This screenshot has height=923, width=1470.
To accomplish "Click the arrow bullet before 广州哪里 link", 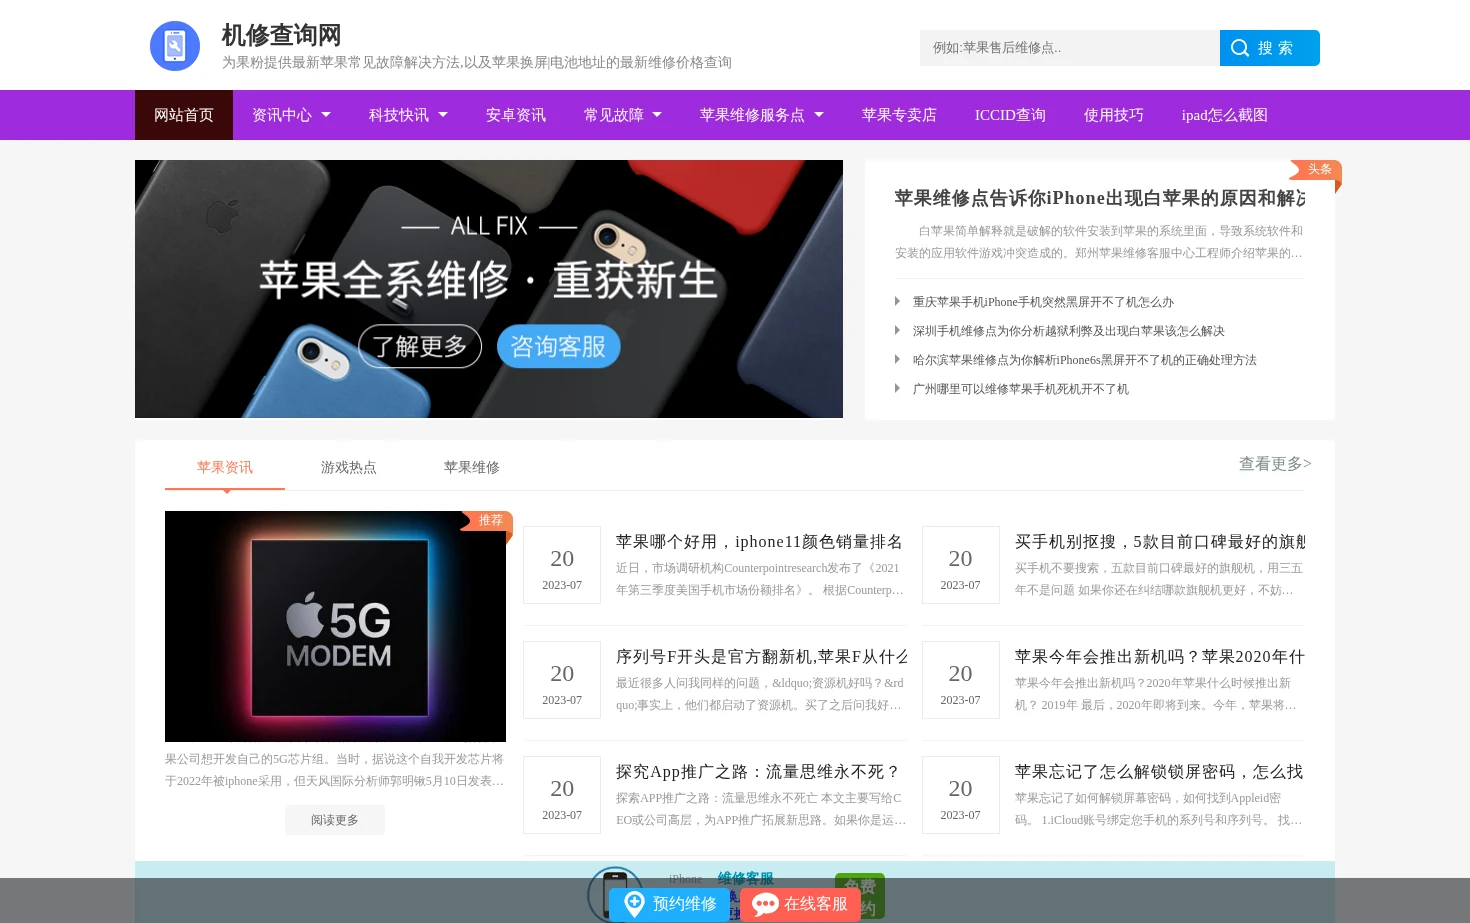I will pyautogui.click(x=898, y=388).
